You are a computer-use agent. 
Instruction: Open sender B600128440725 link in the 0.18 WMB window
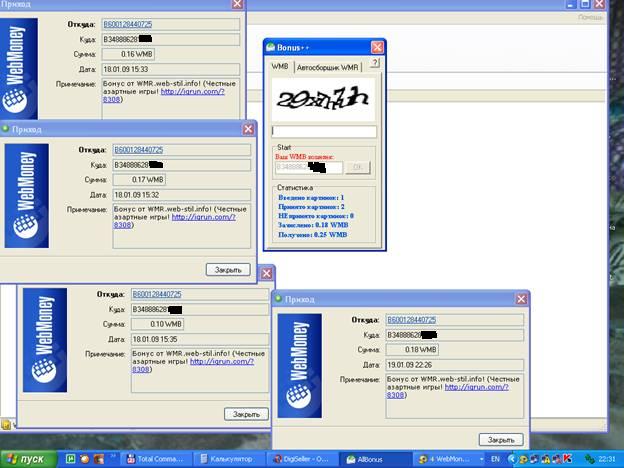(412, 320)
